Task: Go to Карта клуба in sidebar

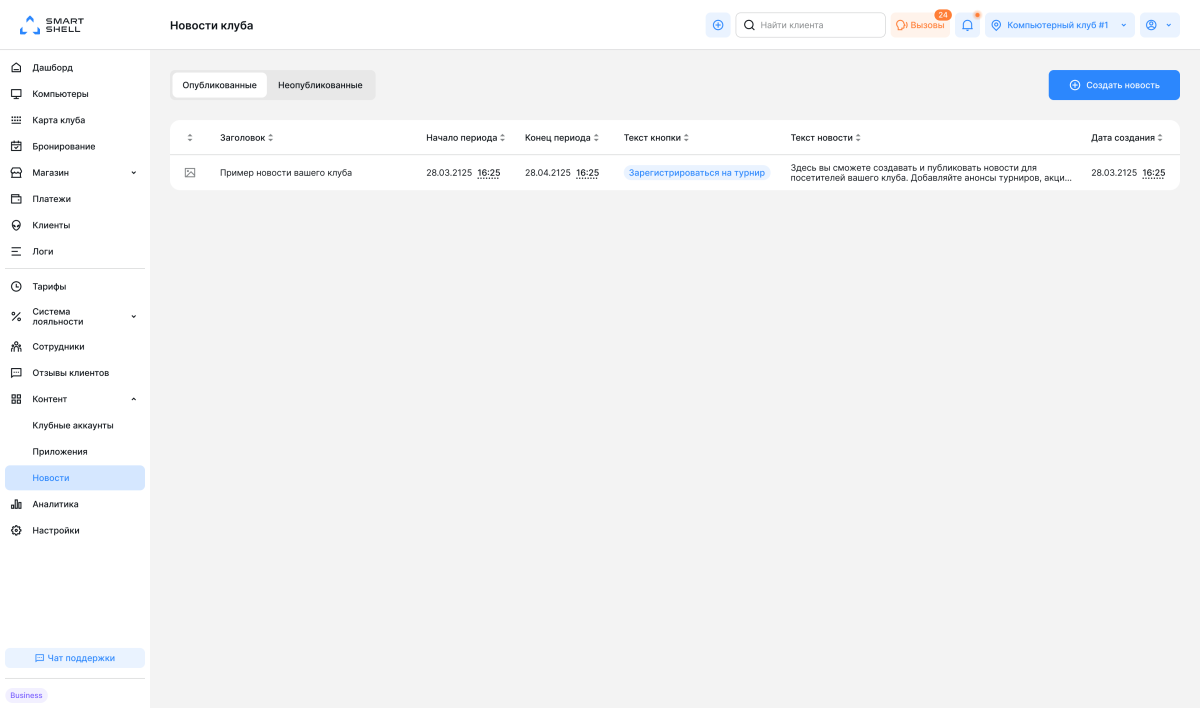Action: click(x=58, y=120)
